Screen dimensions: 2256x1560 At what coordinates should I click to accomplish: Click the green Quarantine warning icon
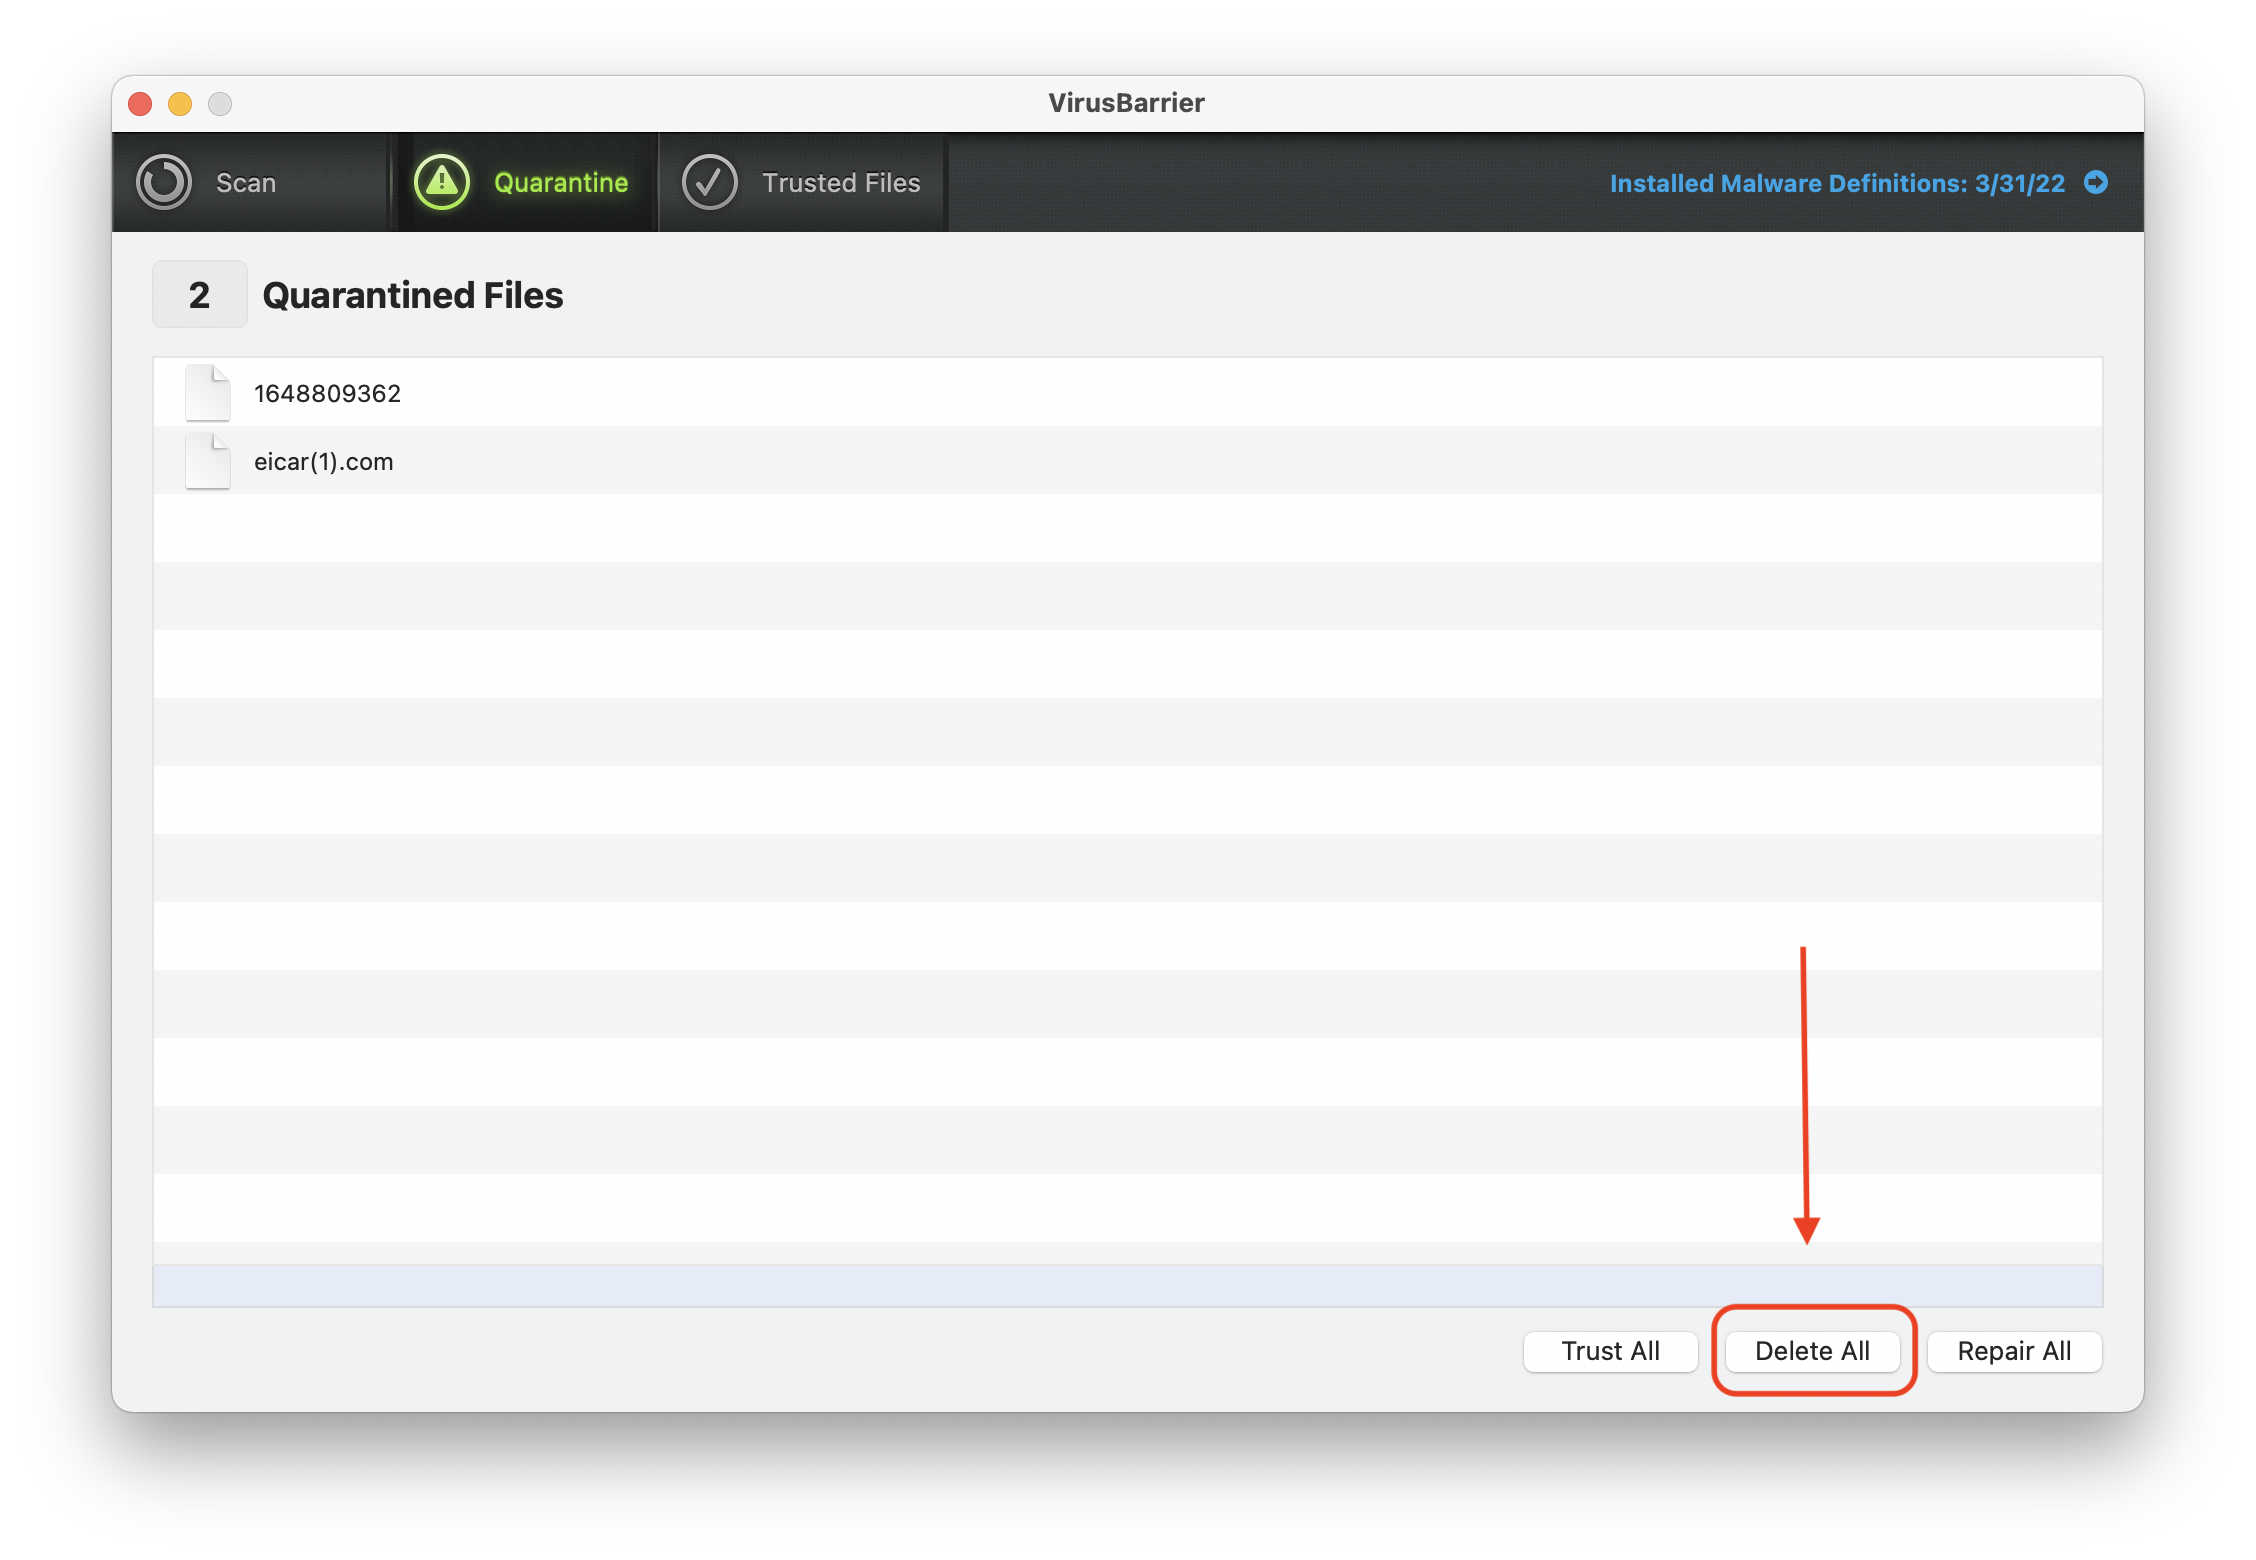[442, 182]
